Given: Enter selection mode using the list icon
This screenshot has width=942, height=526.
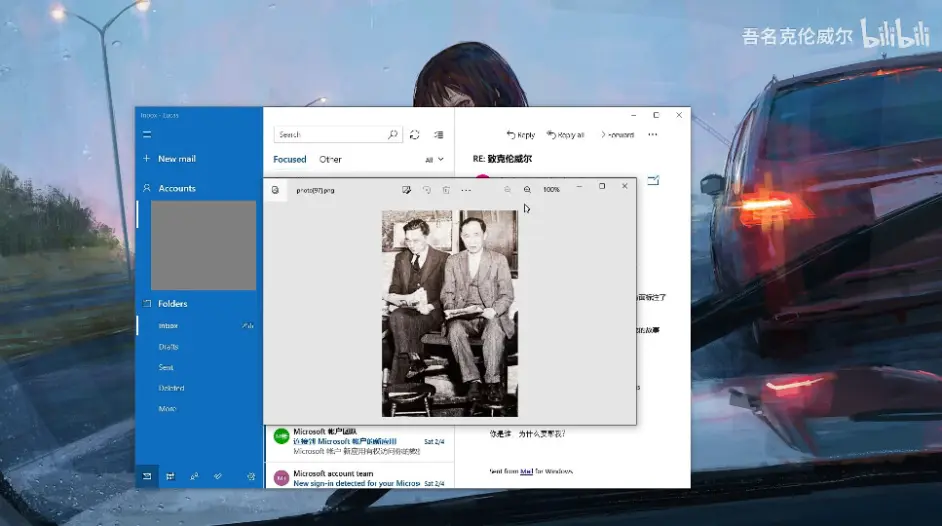Looking at the screenshot, I should click(x=438, y=134).
